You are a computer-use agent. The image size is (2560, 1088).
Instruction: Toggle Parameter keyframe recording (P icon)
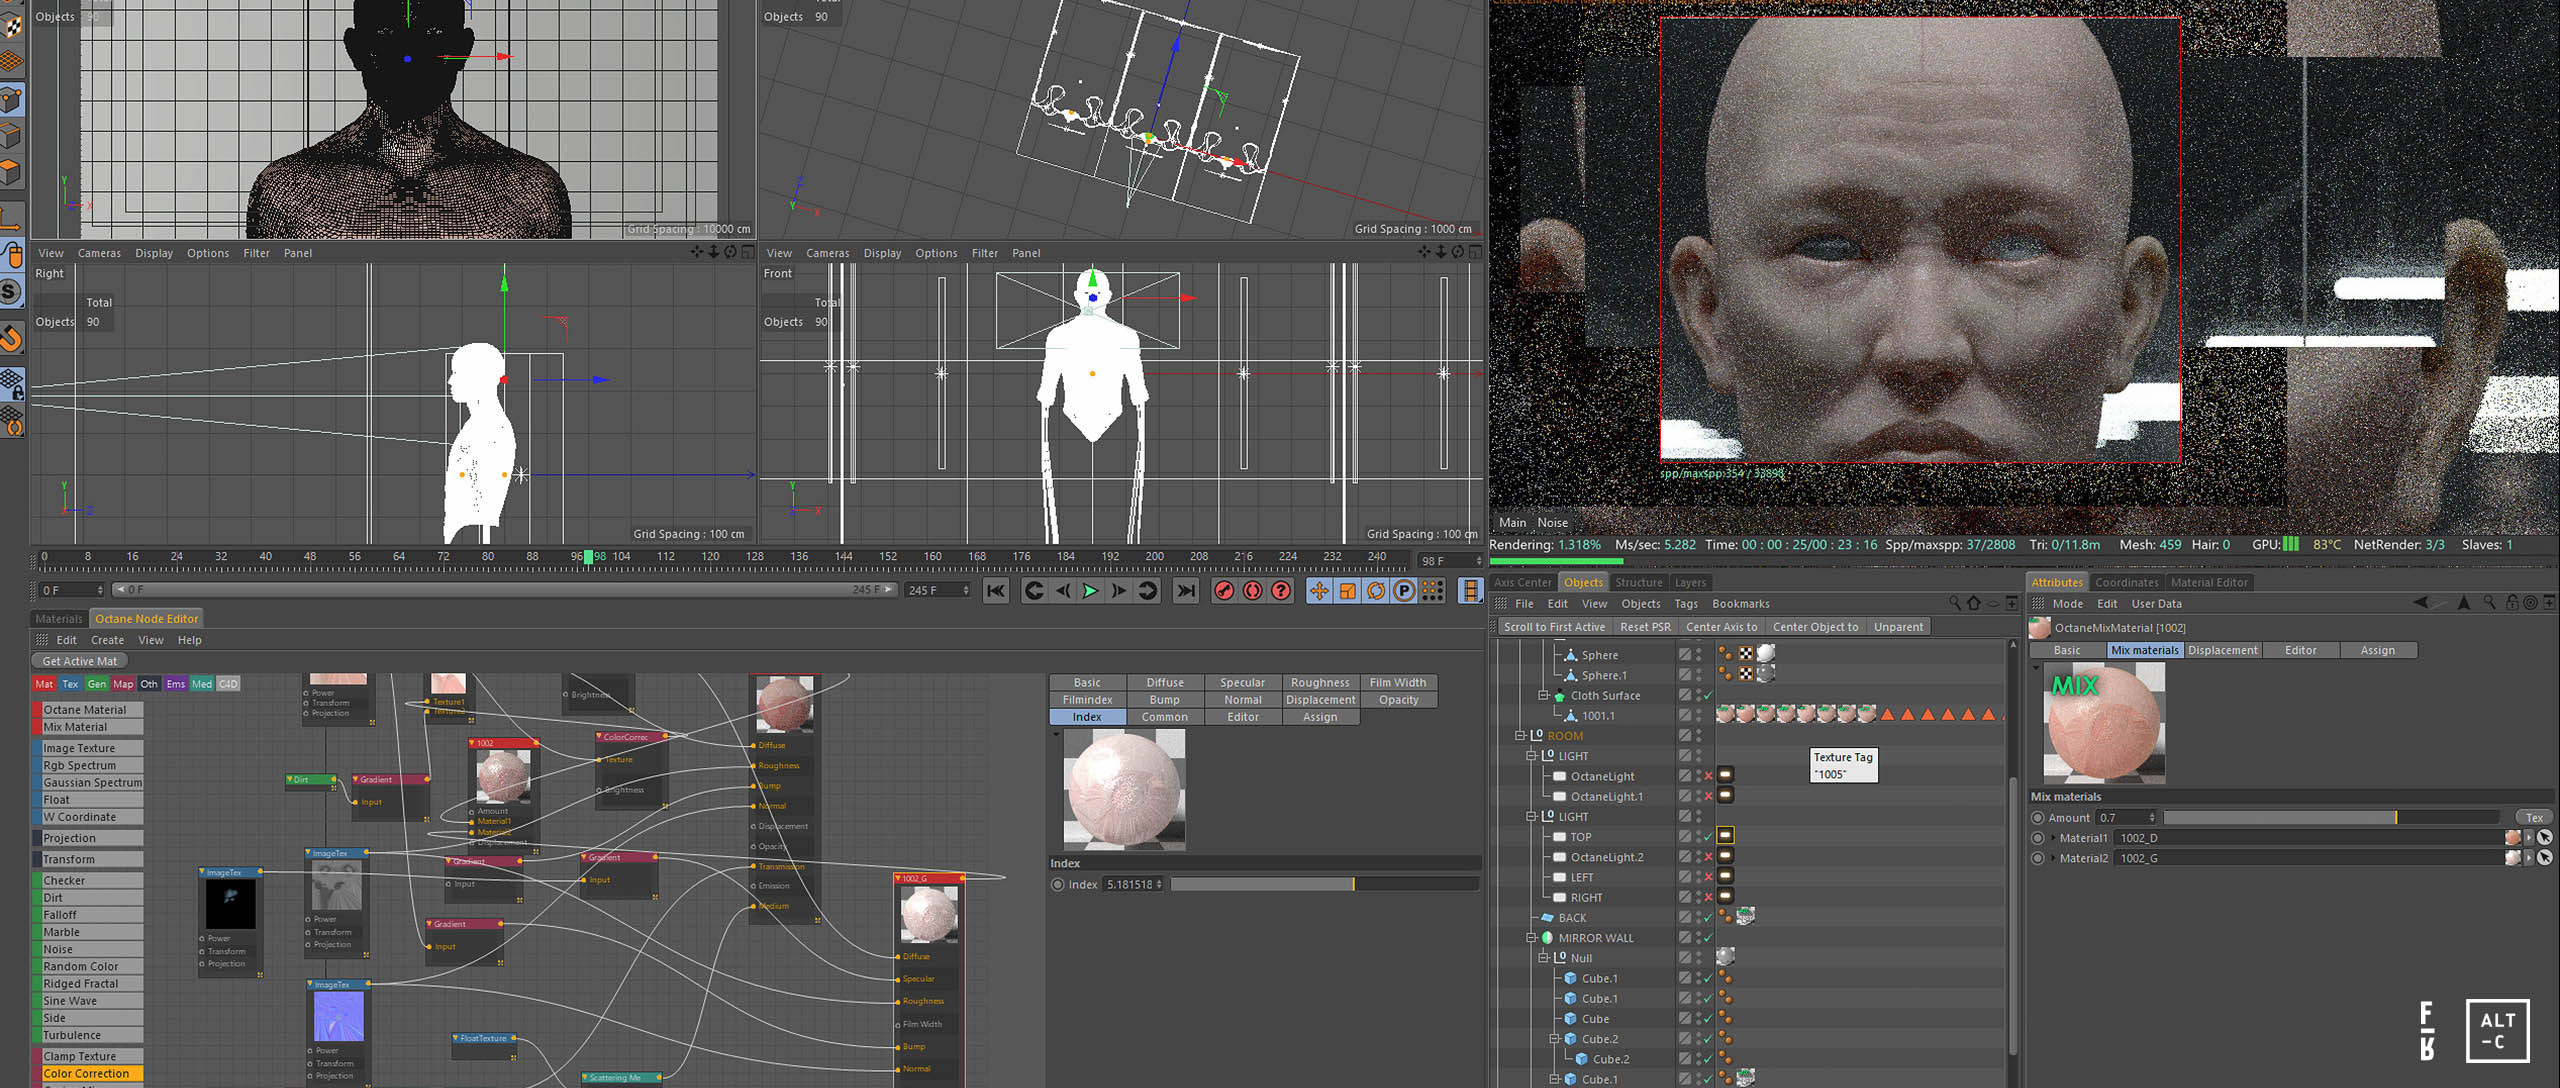pyautogui.click(x=1404, y=591)
